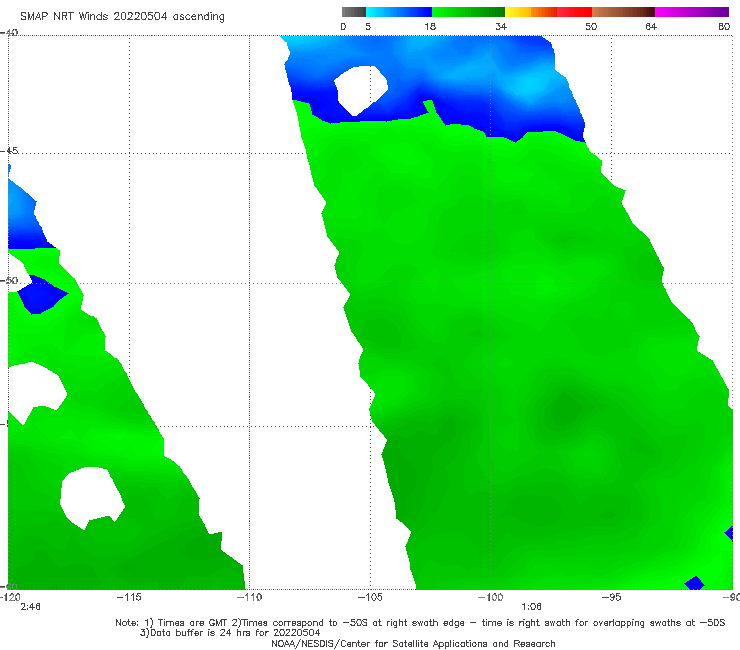Click the longitude label "-105"

coord(370,597)
